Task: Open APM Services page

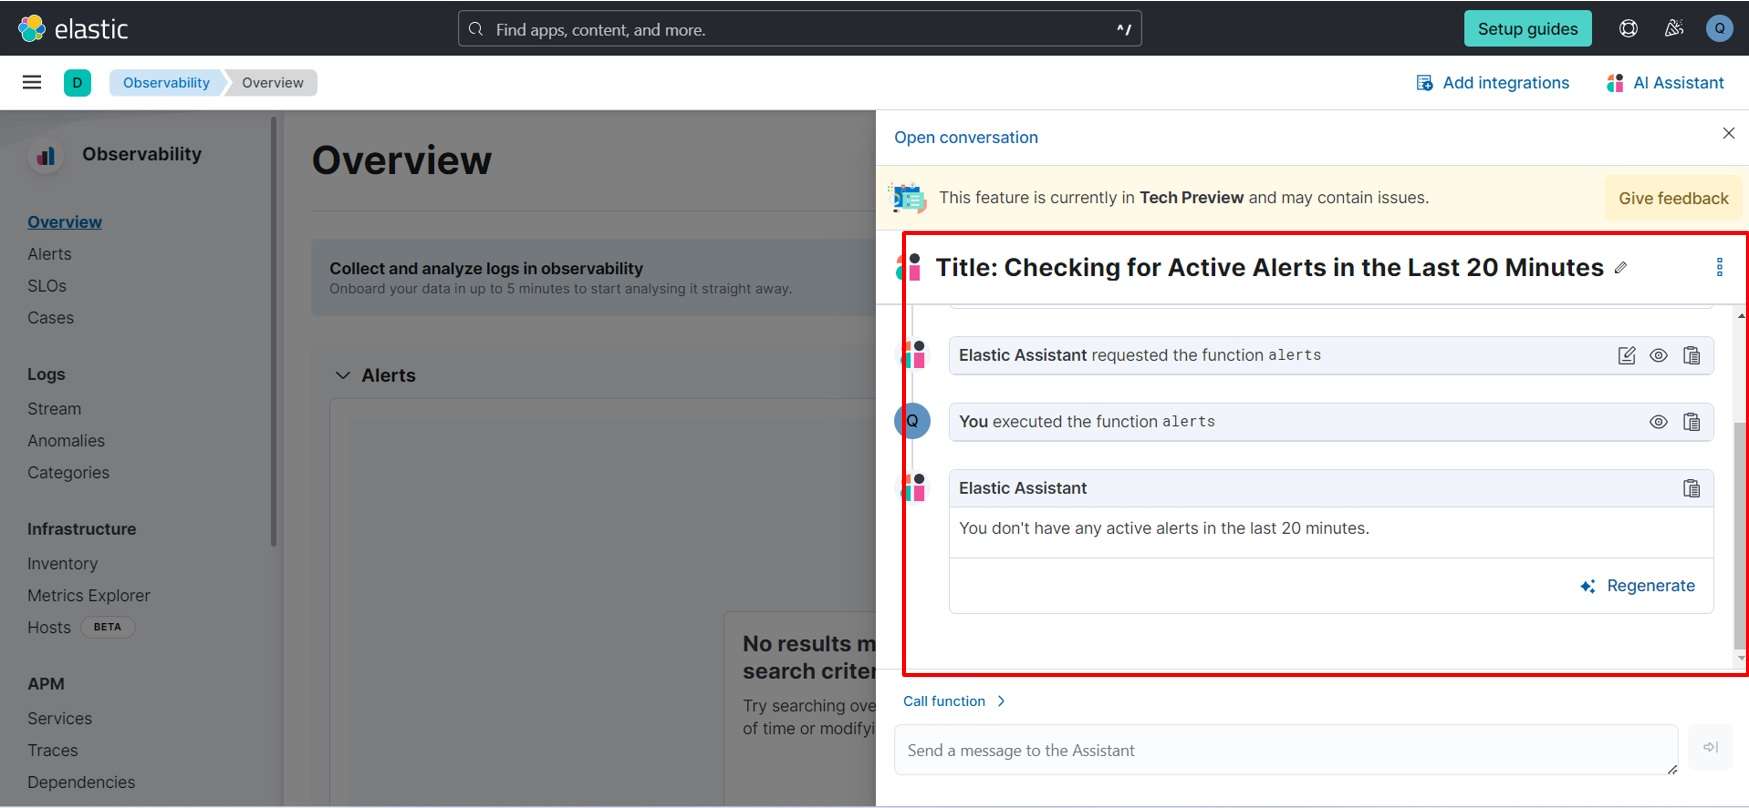Action: coord(60,719)
